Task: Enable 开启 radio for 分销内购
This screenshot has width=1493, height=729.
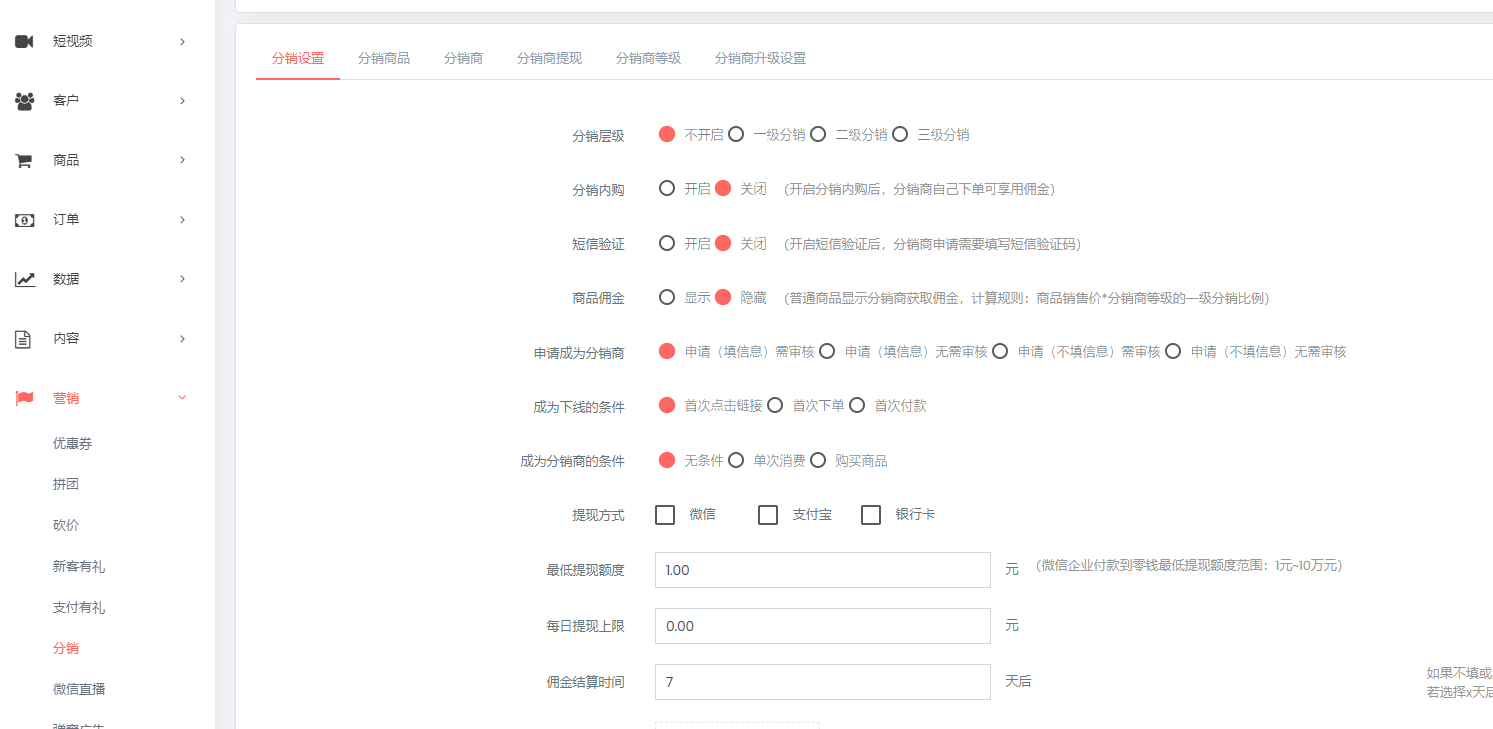Action: click(x=667, y=188)
